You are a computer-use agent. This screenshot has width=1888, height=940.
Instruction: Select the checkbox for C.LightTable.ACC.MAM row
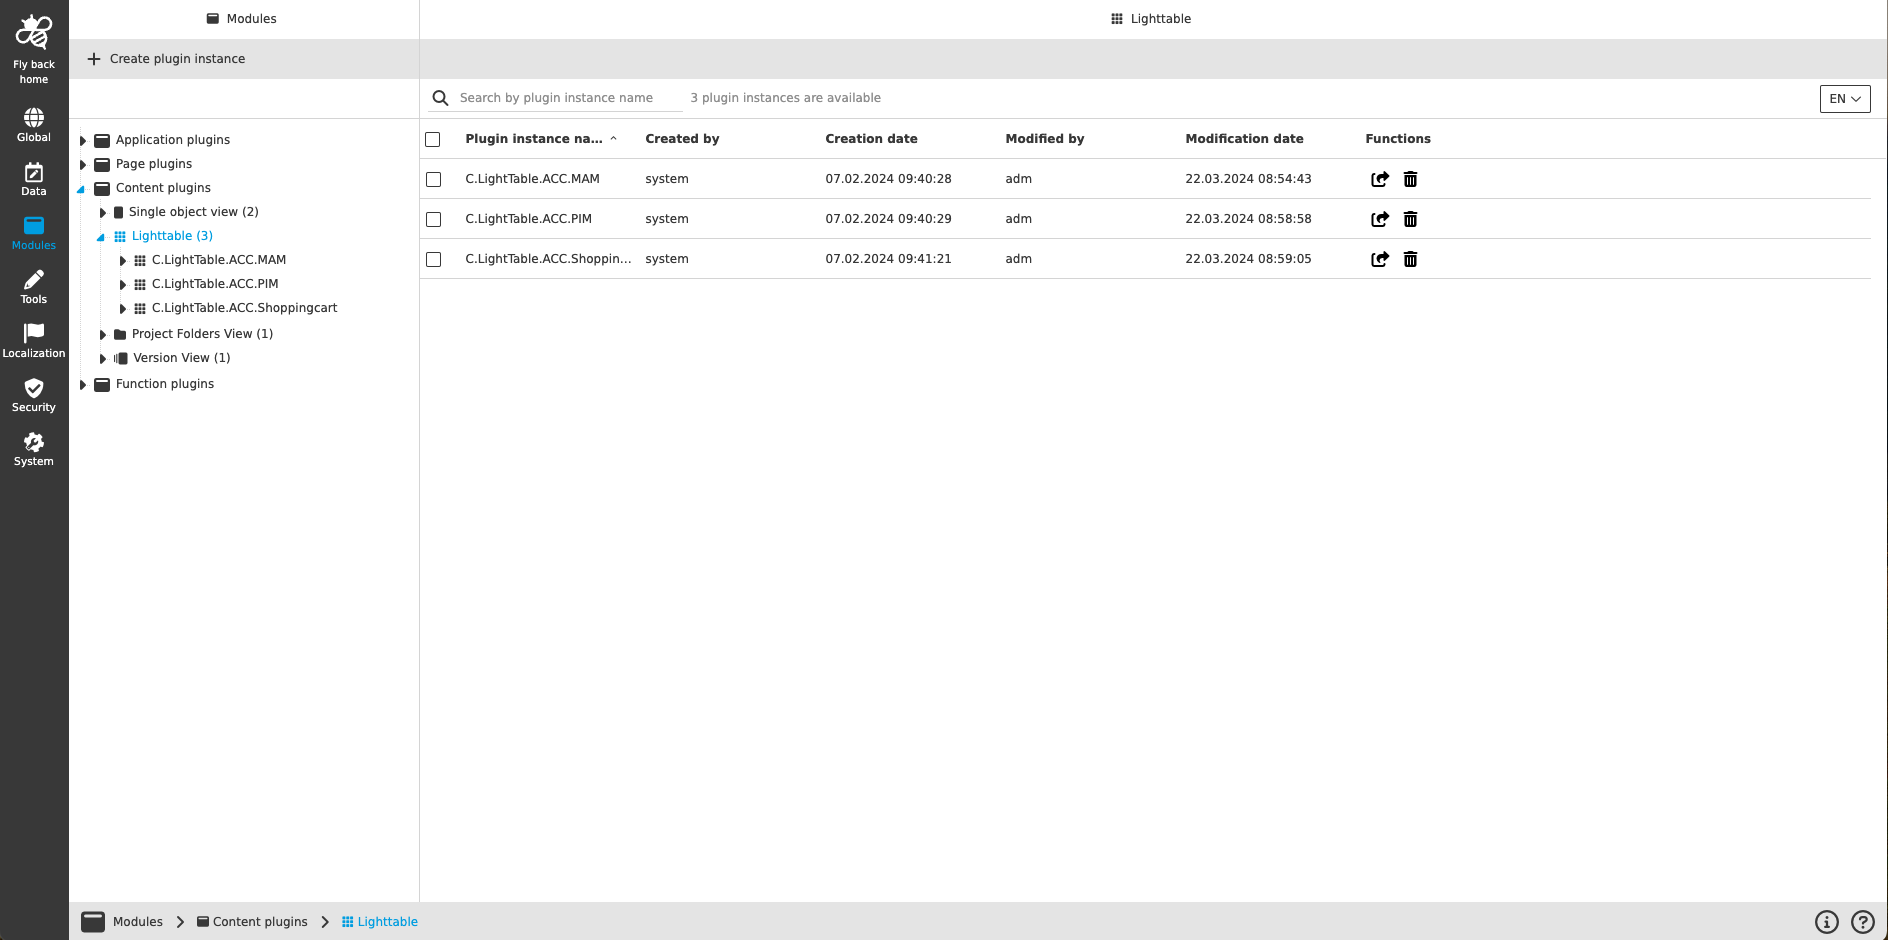tap(434, 179)
